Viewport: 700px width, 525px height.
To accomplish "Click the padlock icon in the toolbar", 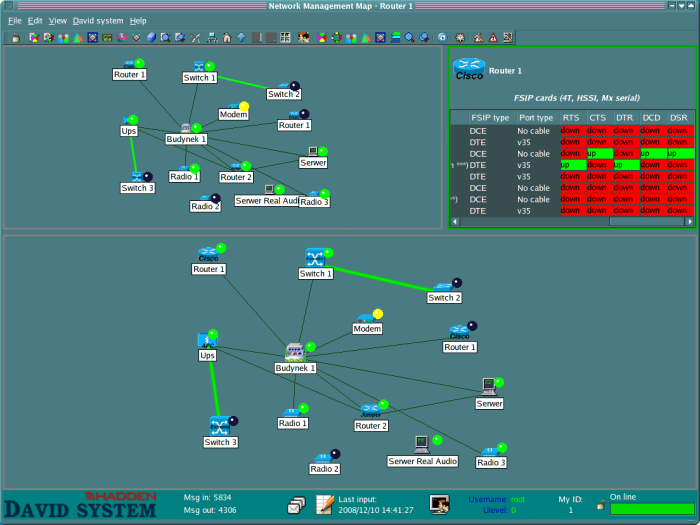I will pyautogui.click(x=16, y=38).
